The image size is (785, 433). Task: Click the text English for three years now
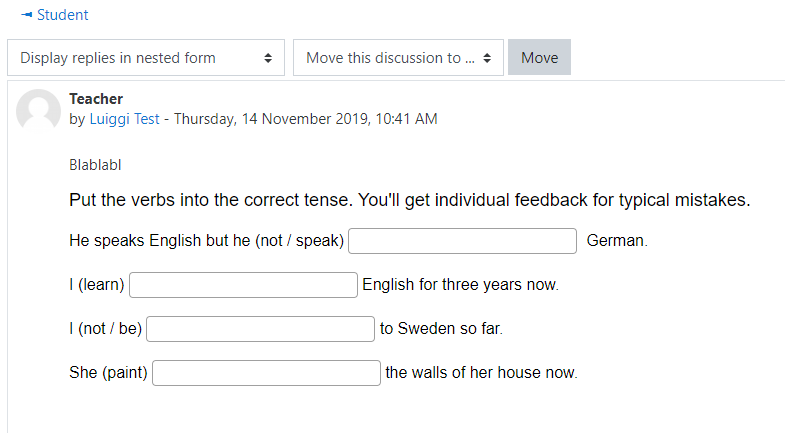coord(460,285)
